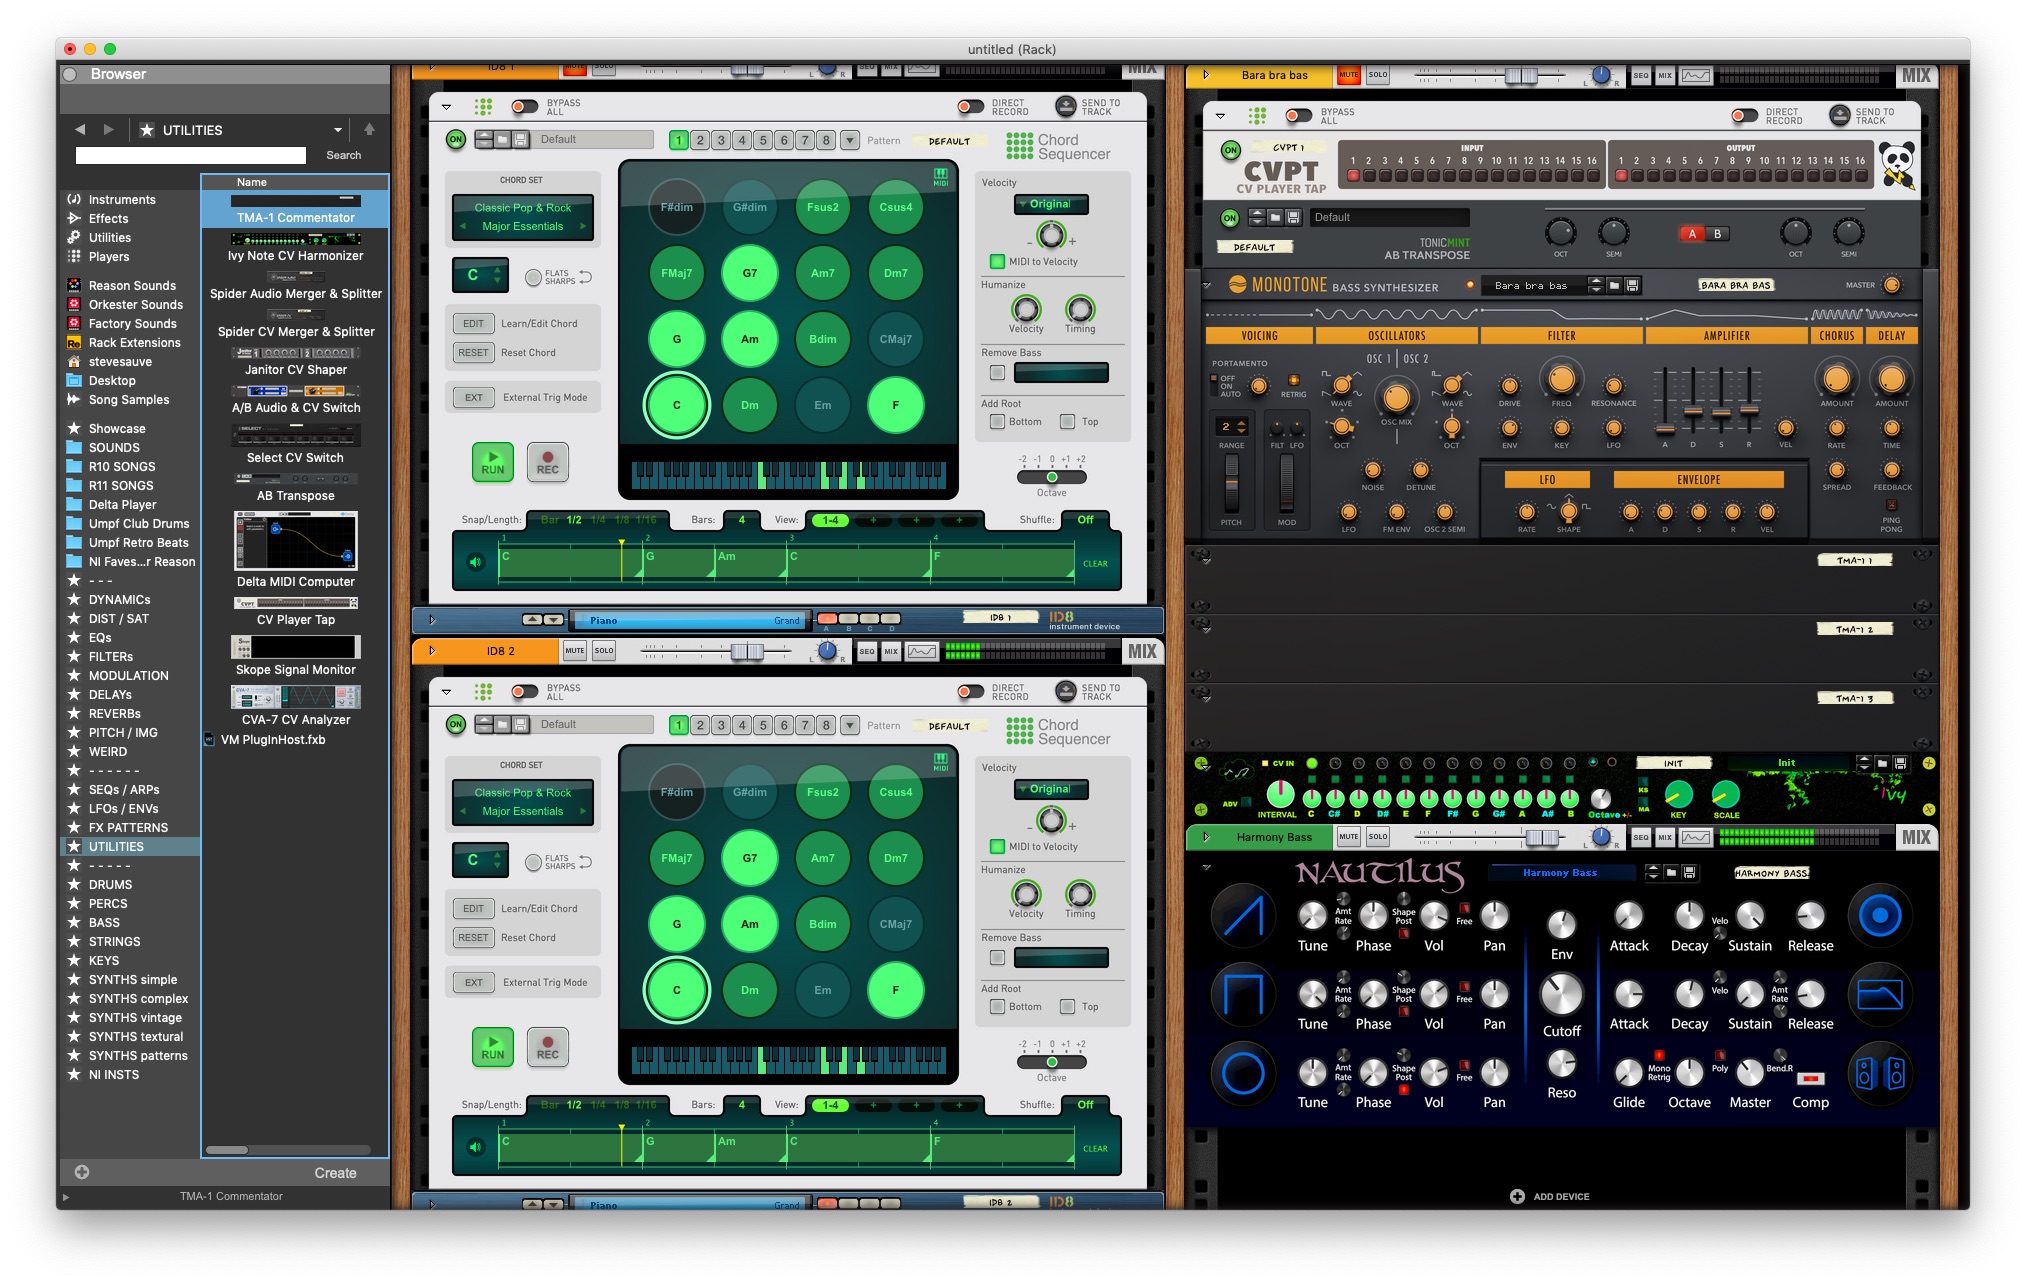Open Monotone OSCILLATORS section tab
Image resolution: width=2026 pixels, height=1284 pixels.
pos(1397,336)
